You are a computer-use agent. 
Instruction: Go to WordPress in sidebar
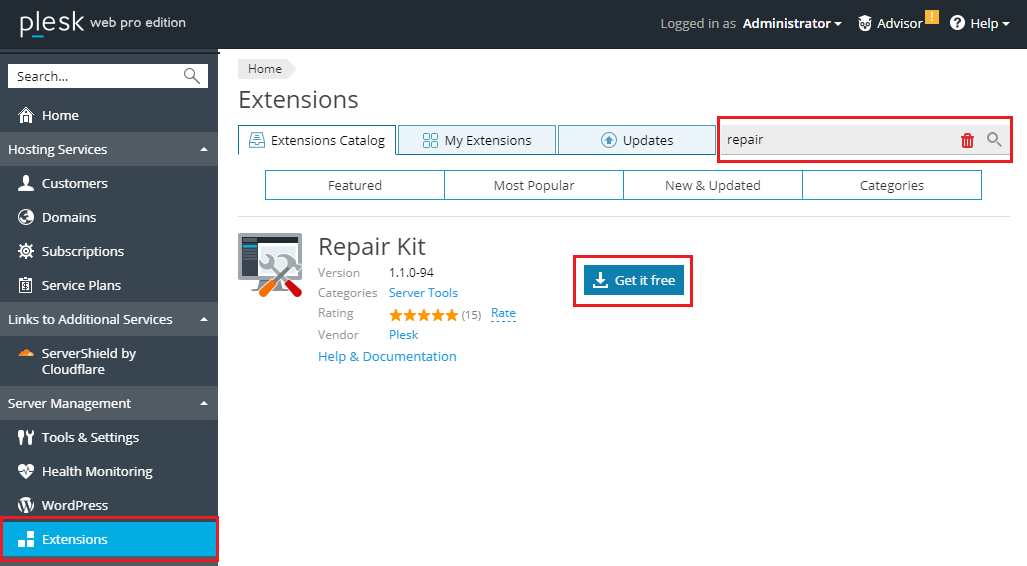point(74,505)
